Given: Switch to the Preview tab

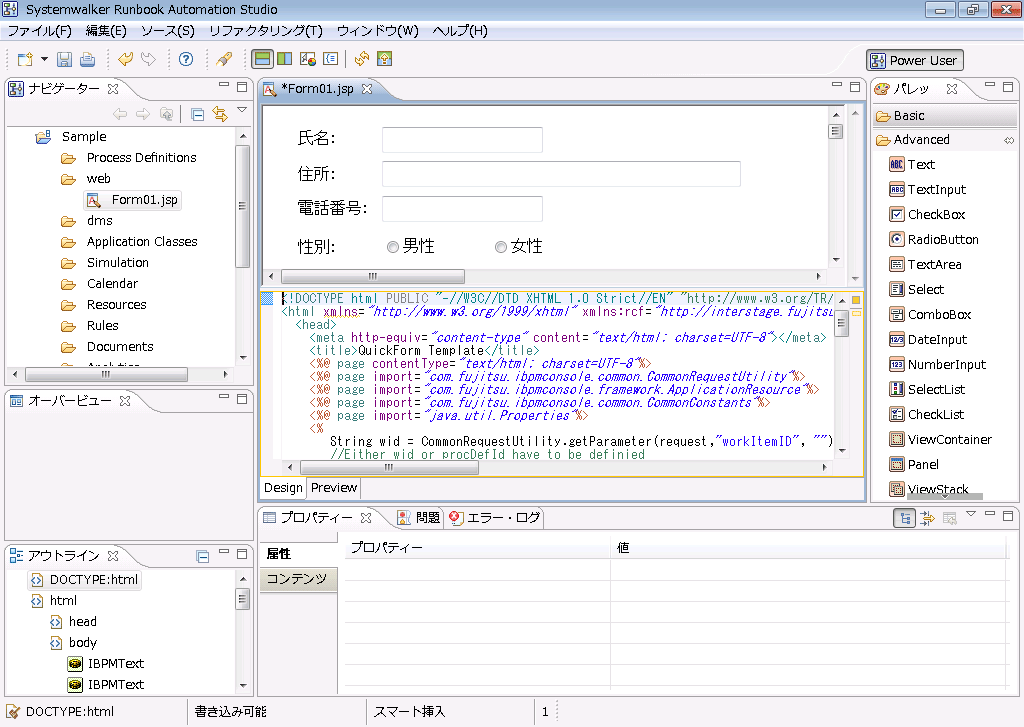Looking at the screenshot, I should pyautogui.click(x=334, y=488).
